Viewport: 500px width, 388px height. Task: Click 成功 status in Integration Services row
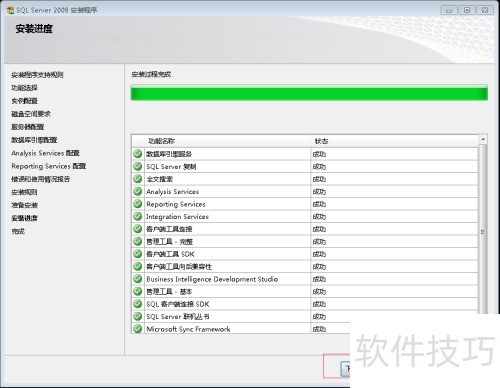click(319, 217)
